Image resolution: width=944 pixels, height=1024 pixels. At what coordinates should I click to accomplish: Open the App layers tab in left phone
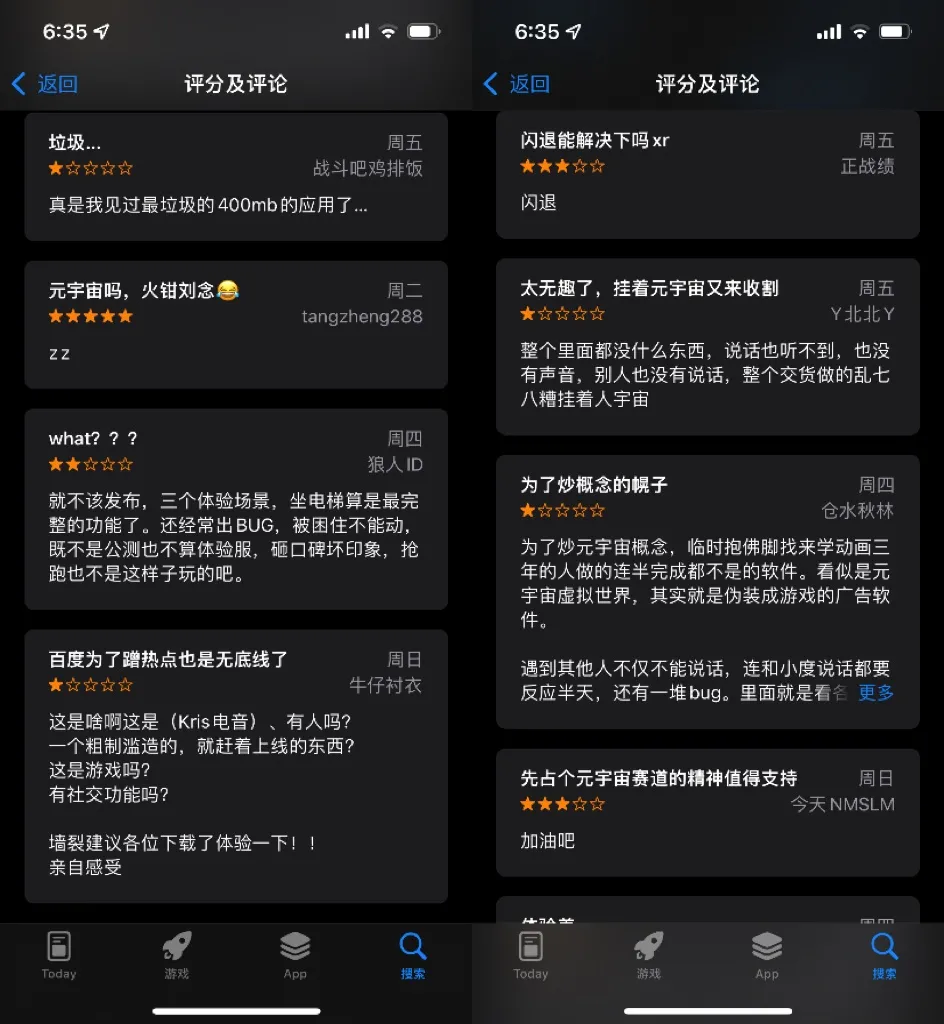click(295, 955)
